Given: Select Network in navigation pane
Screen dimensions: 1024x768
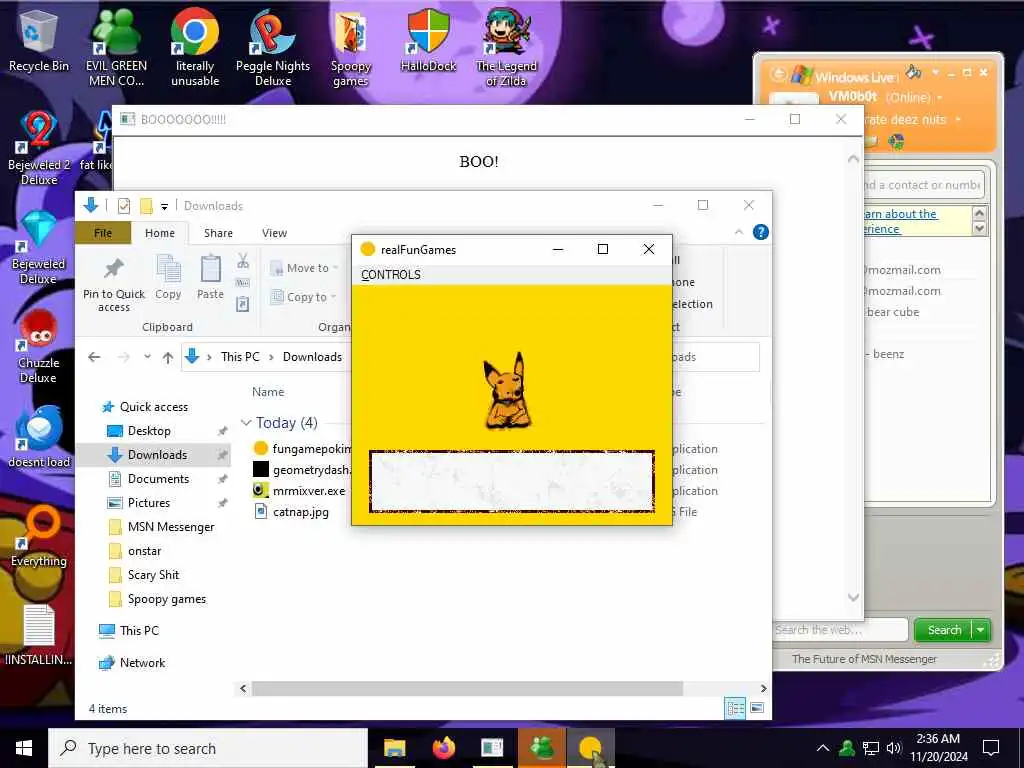Looking at the screenshot, I should [142, 663].
